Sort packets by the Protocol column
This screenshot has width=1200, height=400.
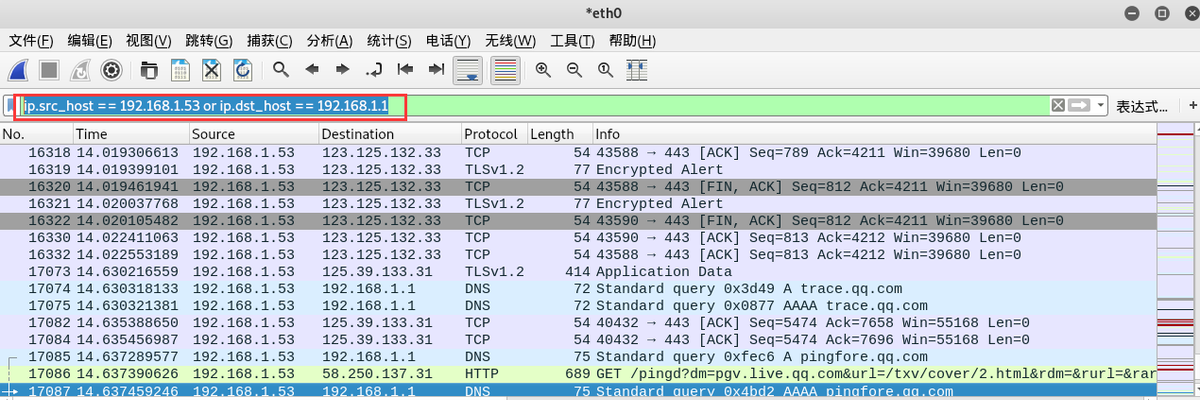click(x=490, y=134)
